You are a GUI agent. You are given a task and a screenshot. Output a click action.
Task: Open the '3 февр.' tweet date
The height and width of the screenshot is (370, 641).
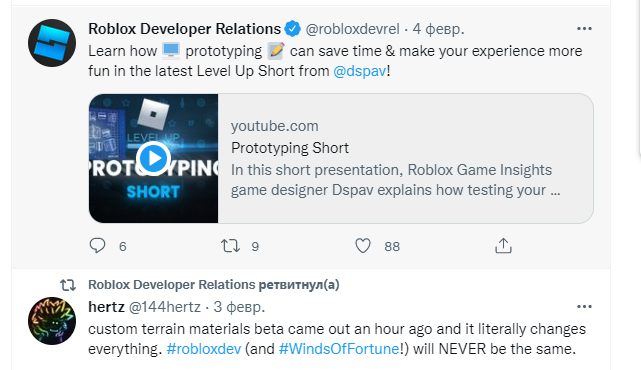coord(239,307)
